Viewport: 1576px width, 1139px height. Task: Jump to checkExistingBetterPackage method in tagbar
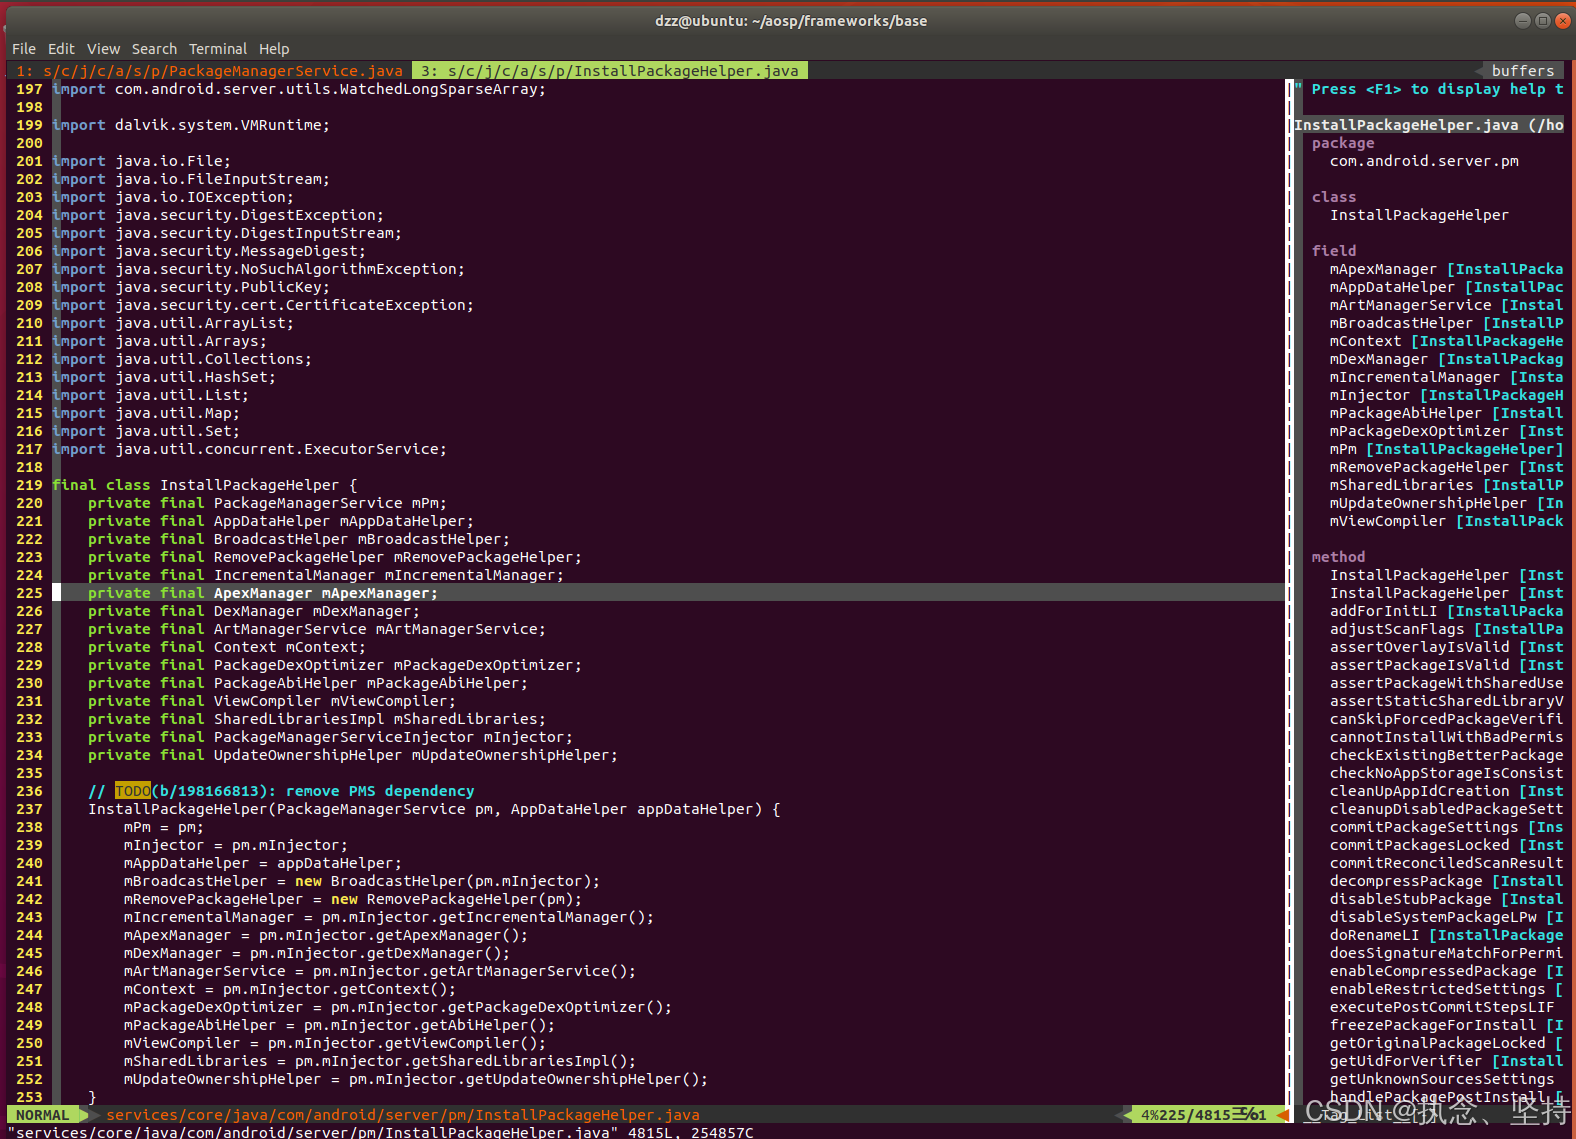coord(1446,755)
